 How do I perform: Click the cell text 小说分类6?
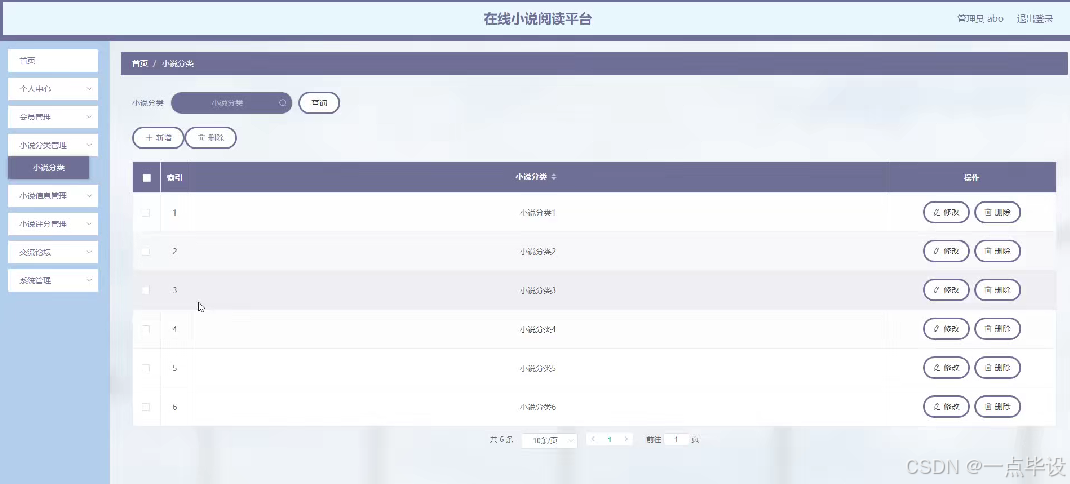[x=538, y=407]
